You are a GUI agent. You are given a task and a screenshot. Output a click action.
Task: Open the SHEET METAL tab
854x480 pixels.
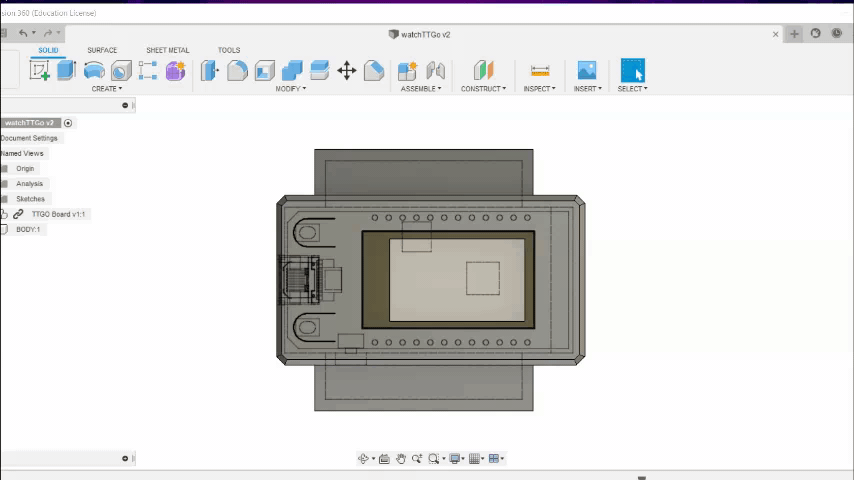coord(167,50)
